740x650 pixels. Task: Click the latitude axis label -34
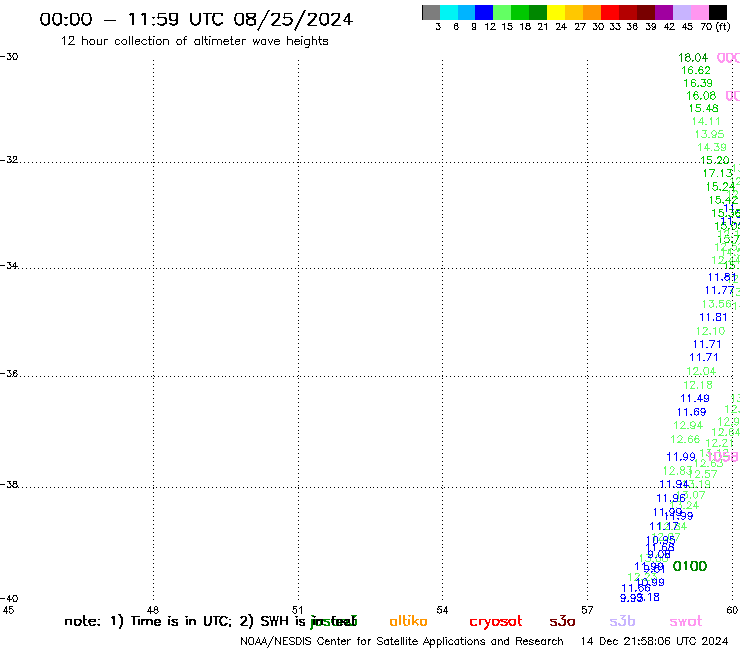(9, 265)
